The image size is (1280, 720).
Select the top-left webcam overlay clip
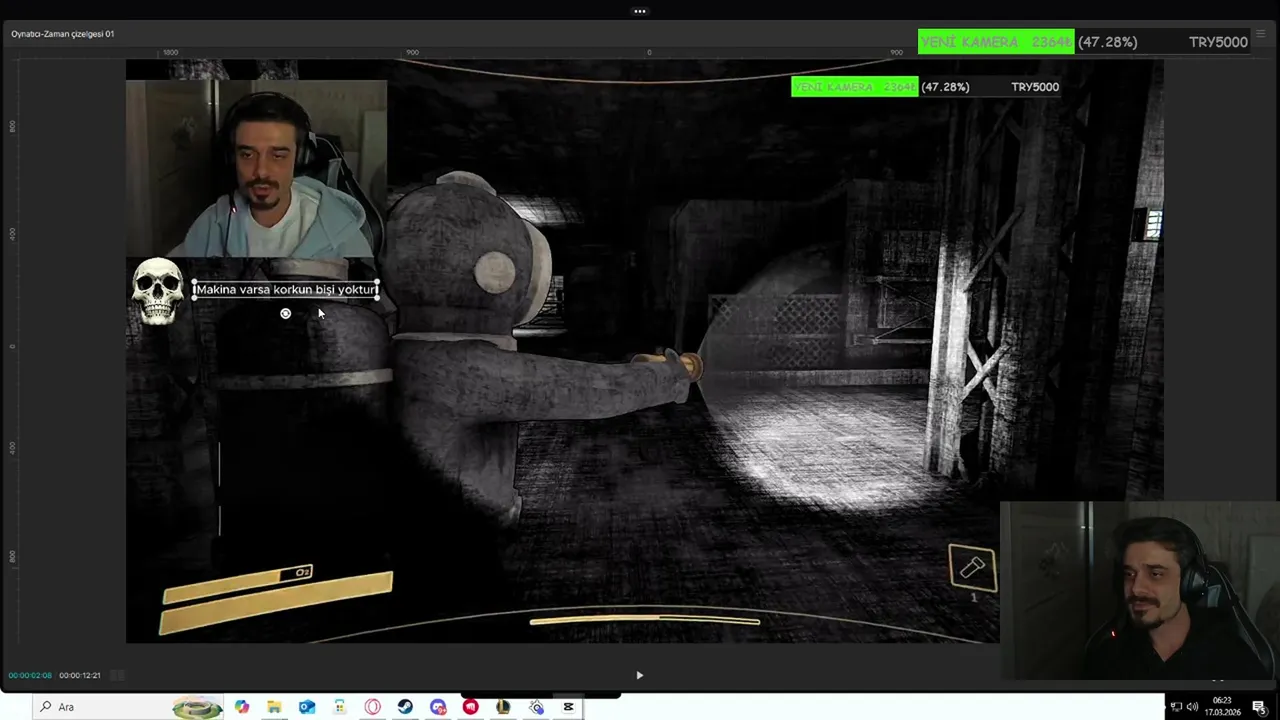tap(256, 169)
